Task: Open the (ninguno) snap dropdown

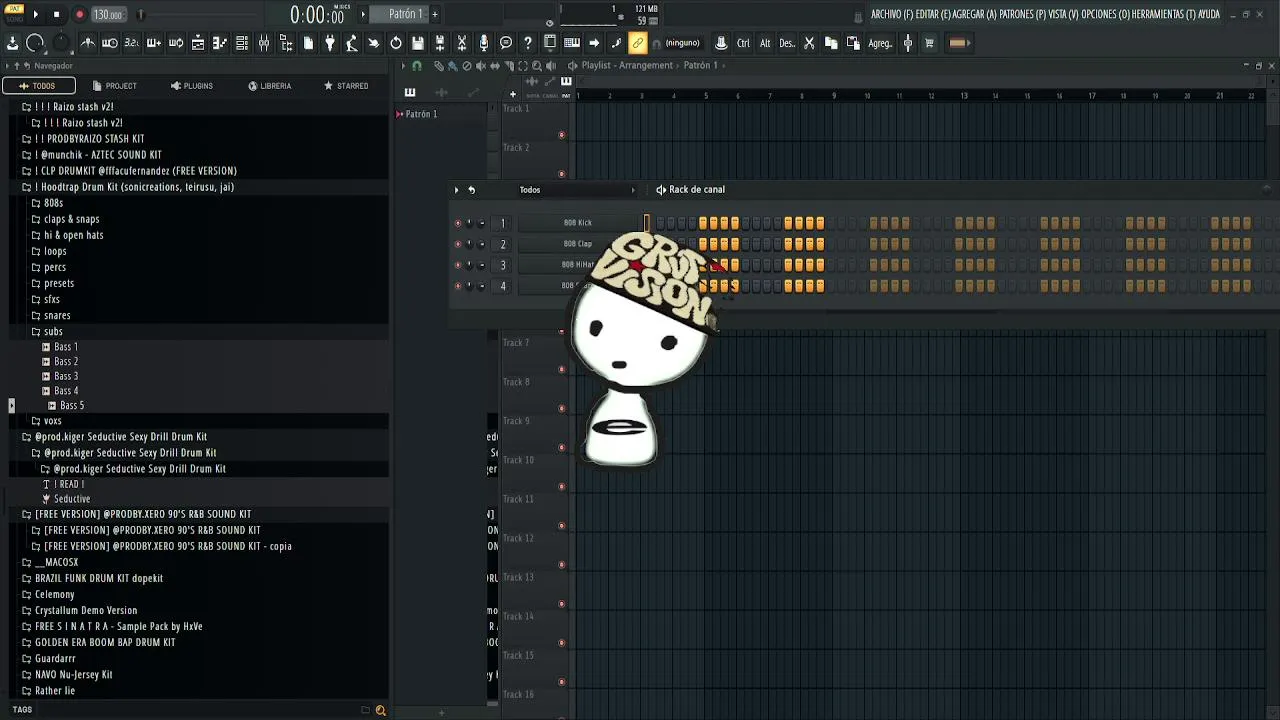Action: [682, 43]
